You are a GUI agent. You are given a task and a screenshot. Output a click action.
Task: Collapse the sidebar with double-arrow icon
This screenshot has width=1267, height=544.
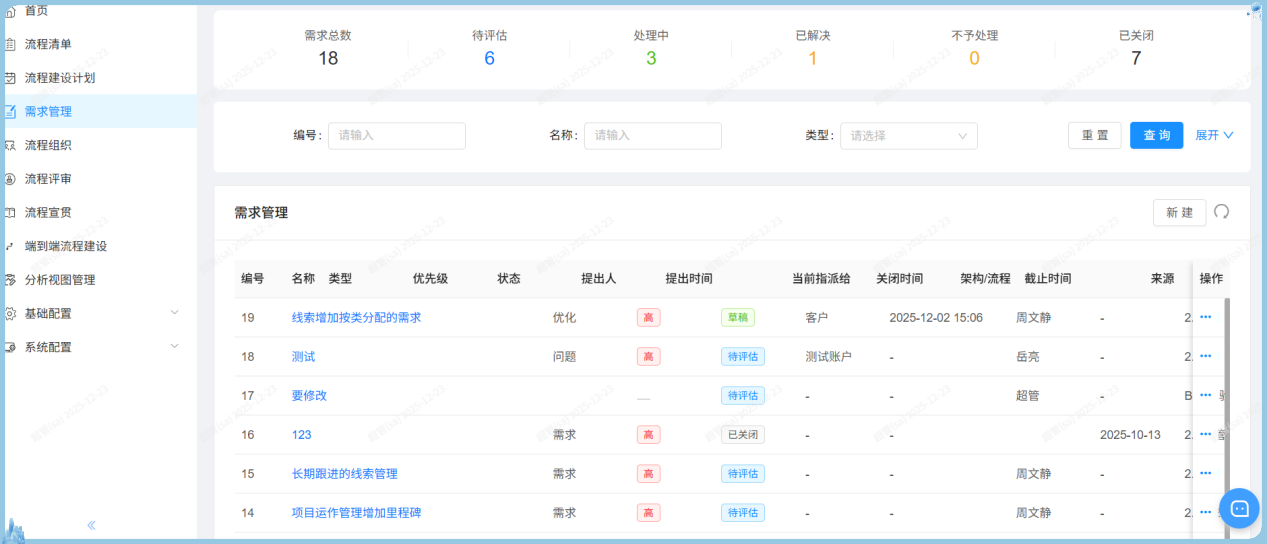pos(91,524)
